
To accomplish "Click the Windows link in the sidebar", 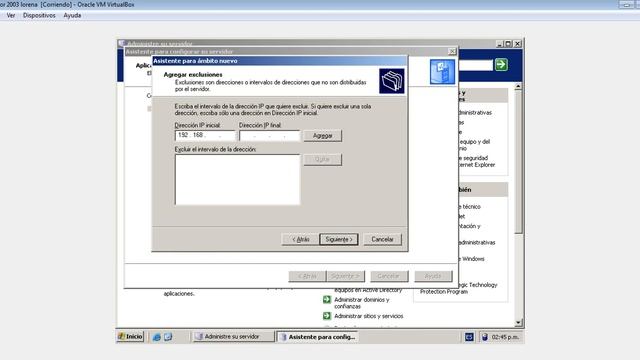I will 473,259.
